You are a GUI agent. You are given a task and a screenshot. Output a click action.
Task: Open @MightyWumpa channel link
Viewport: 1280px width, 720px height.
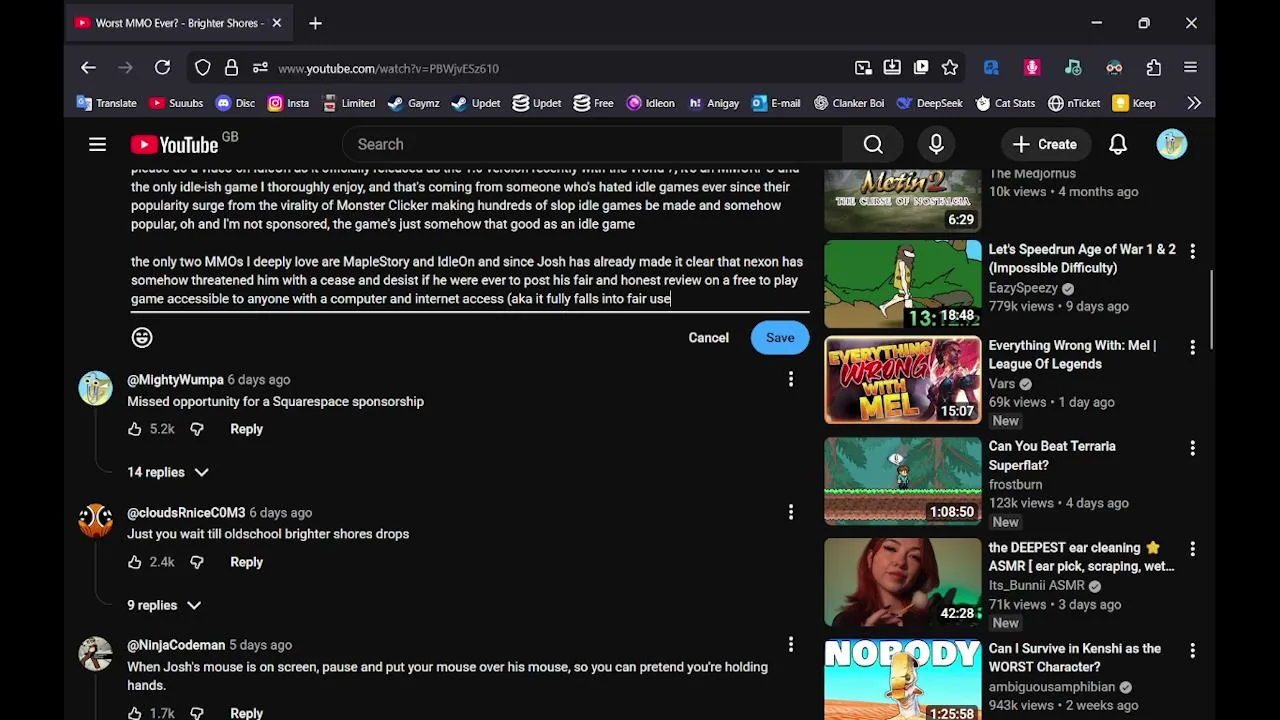pyautogui.click(x=175, y=380)
